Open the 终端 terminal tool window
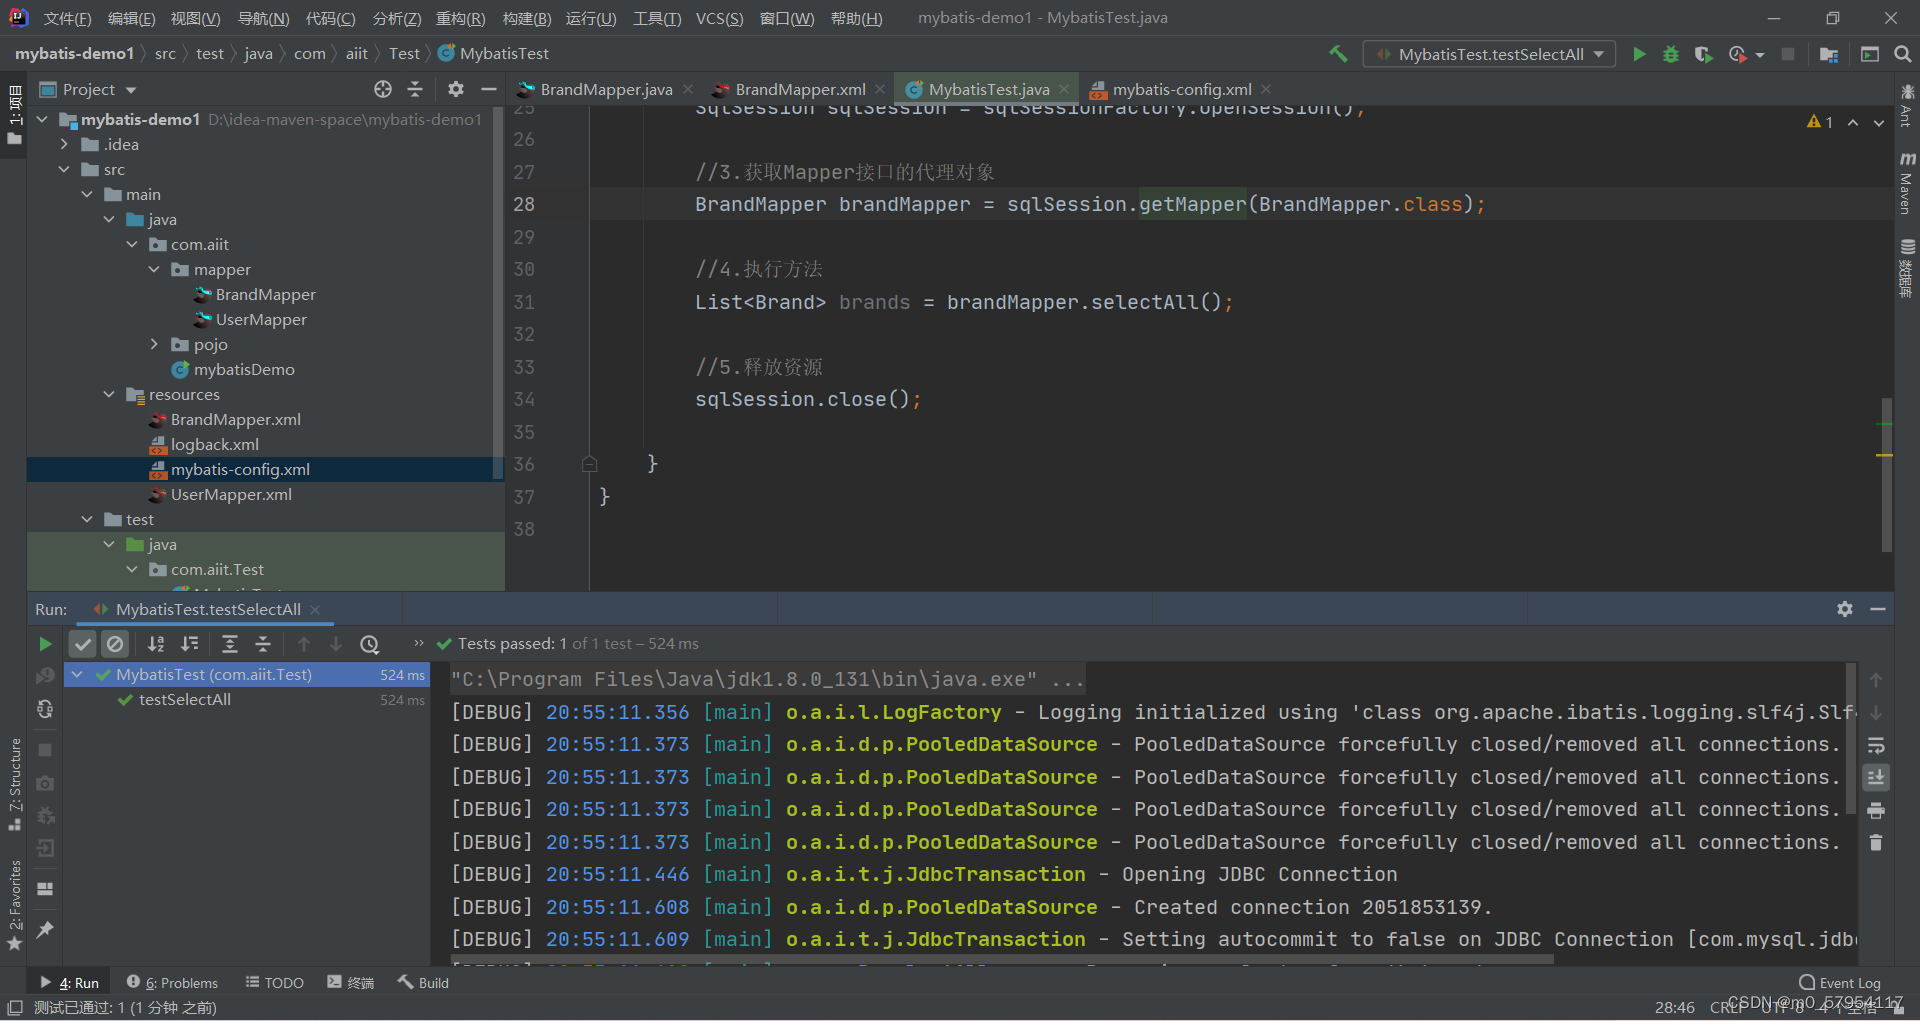The height and width of the screenshot is (1021, 1920). coord(351,983)
